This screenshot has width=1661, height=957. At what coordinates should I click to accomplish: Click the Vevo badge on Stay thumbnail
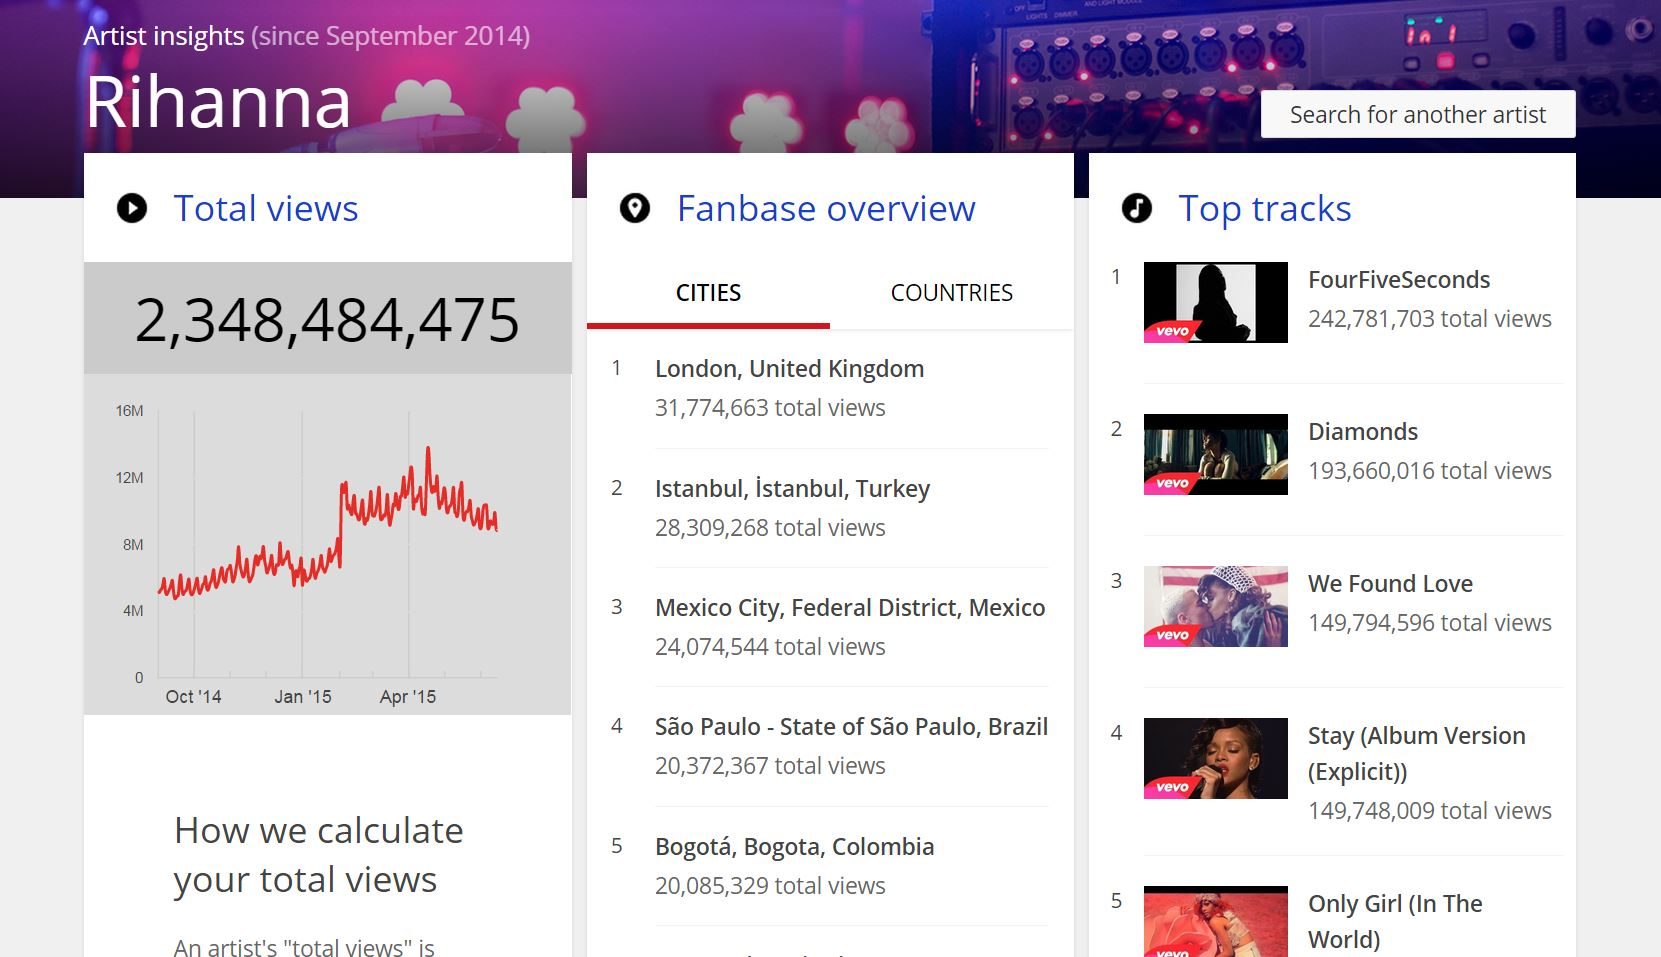(x=1174, y=785)
